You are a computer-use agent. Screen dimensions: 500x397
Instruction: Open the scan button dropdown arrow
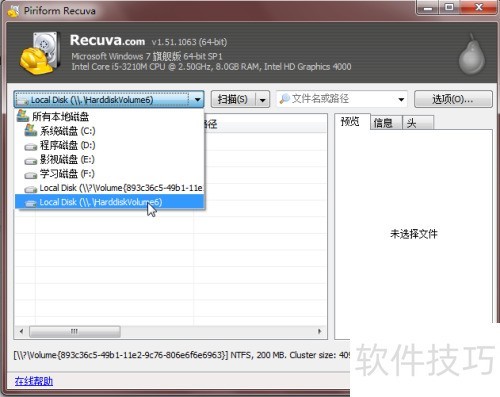point(263,99)
